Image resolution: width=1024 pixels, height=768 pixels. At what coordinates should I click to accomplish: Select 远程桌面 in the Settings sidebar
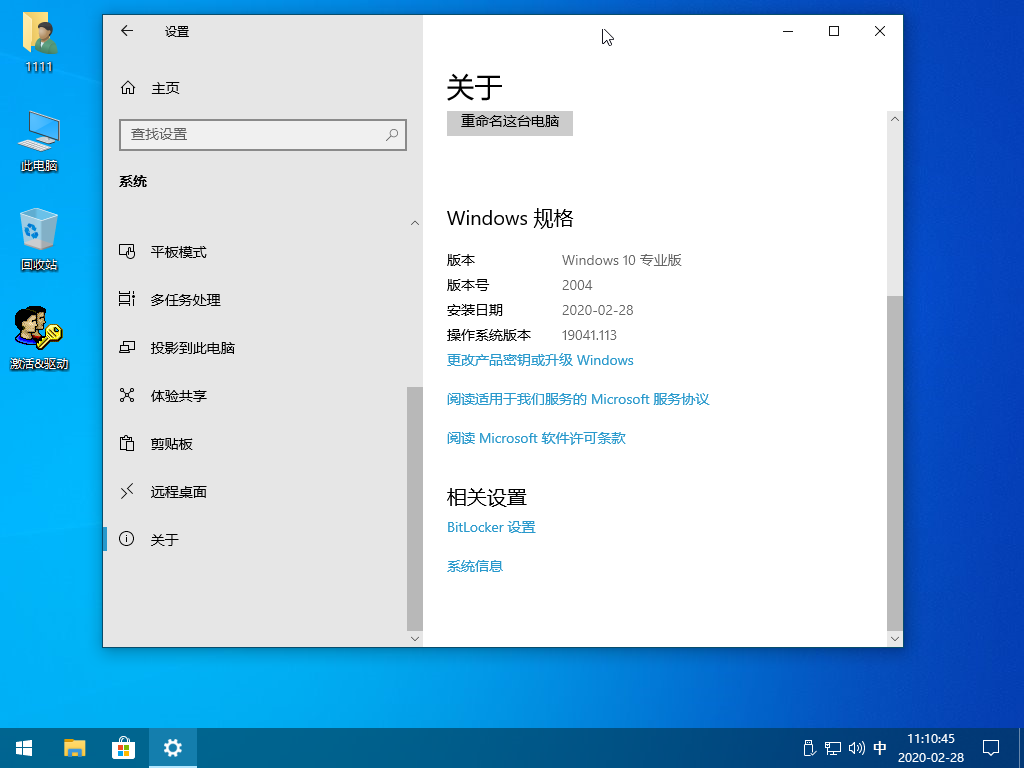pos(128,491)
